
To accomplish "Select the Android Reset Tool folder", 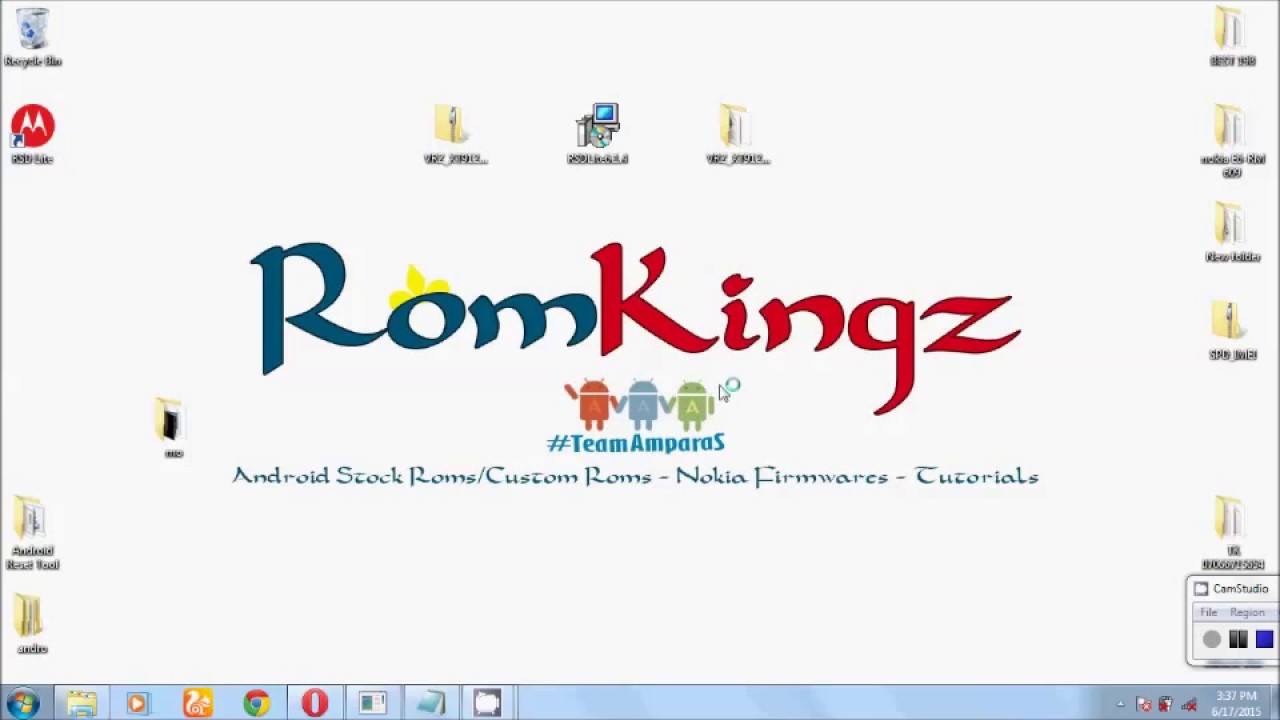I will [x=32, y=534].
